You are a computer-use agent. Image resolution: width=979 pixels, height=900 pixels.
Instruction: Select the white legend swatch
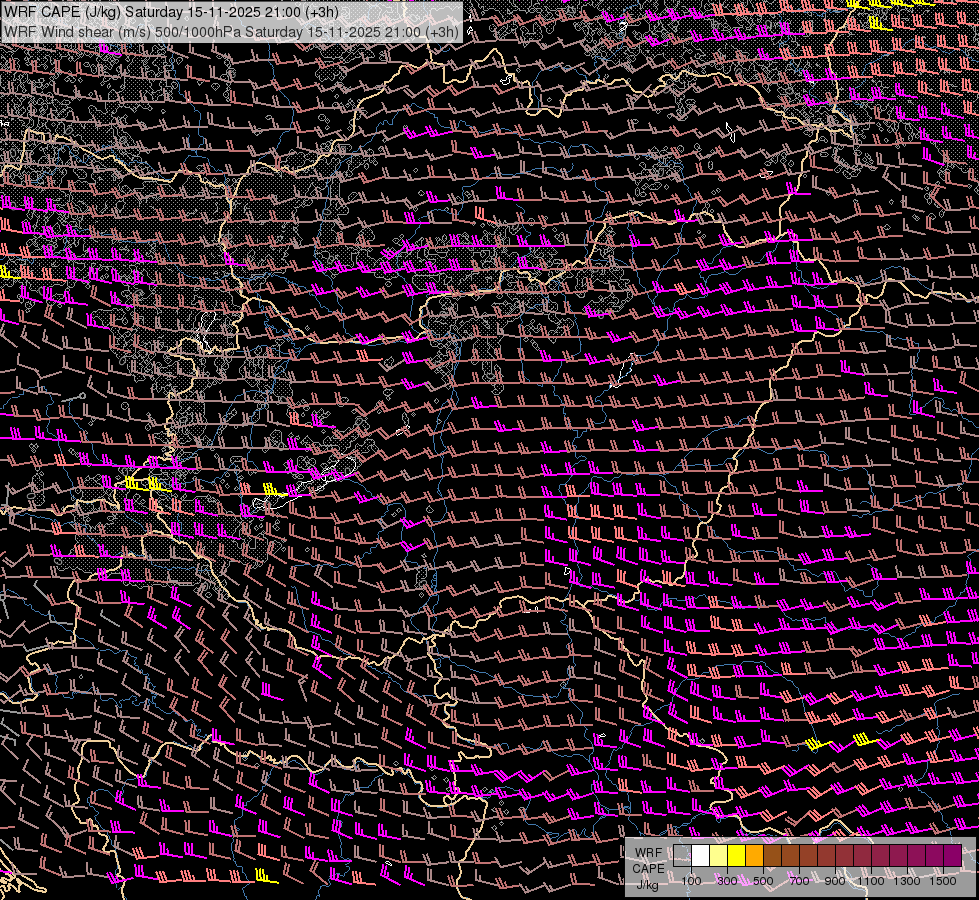(x=701, y=856)
